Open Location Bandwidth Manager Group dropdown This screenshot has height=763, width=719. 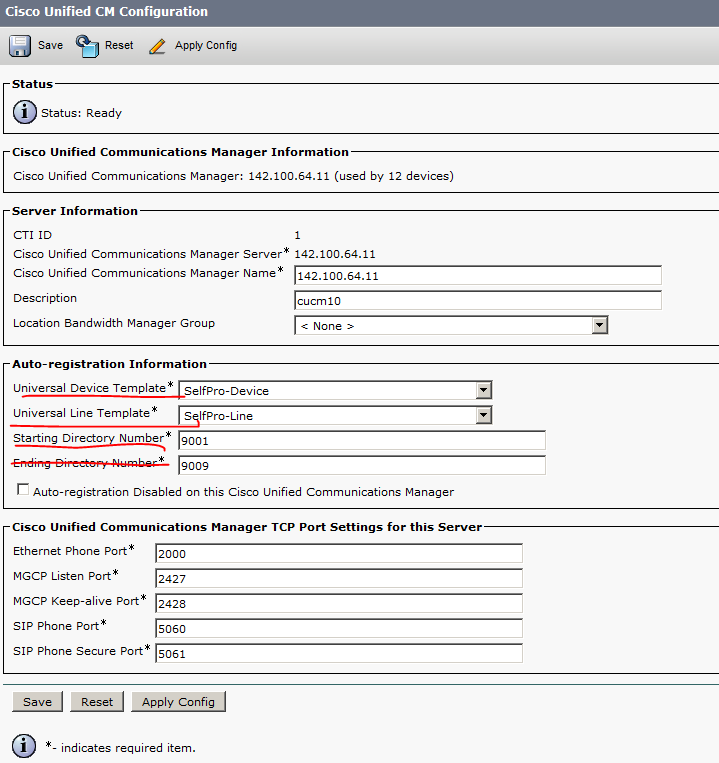pyautogui.click(x=451, y=326)
